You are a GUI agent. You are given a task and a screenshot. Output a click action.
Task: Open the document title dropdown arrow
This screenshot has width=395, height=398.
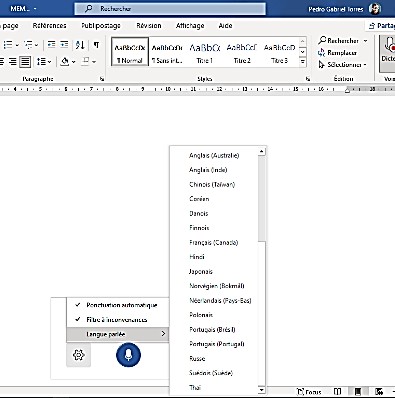[35, 9]
